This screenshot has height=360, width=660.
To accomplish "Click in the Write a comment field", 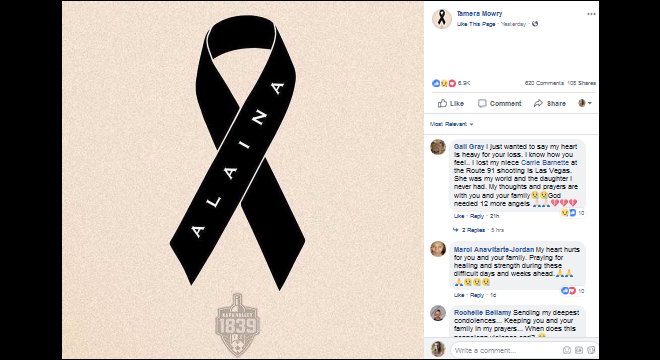I will pyautogui.click(x=505, y=350).
